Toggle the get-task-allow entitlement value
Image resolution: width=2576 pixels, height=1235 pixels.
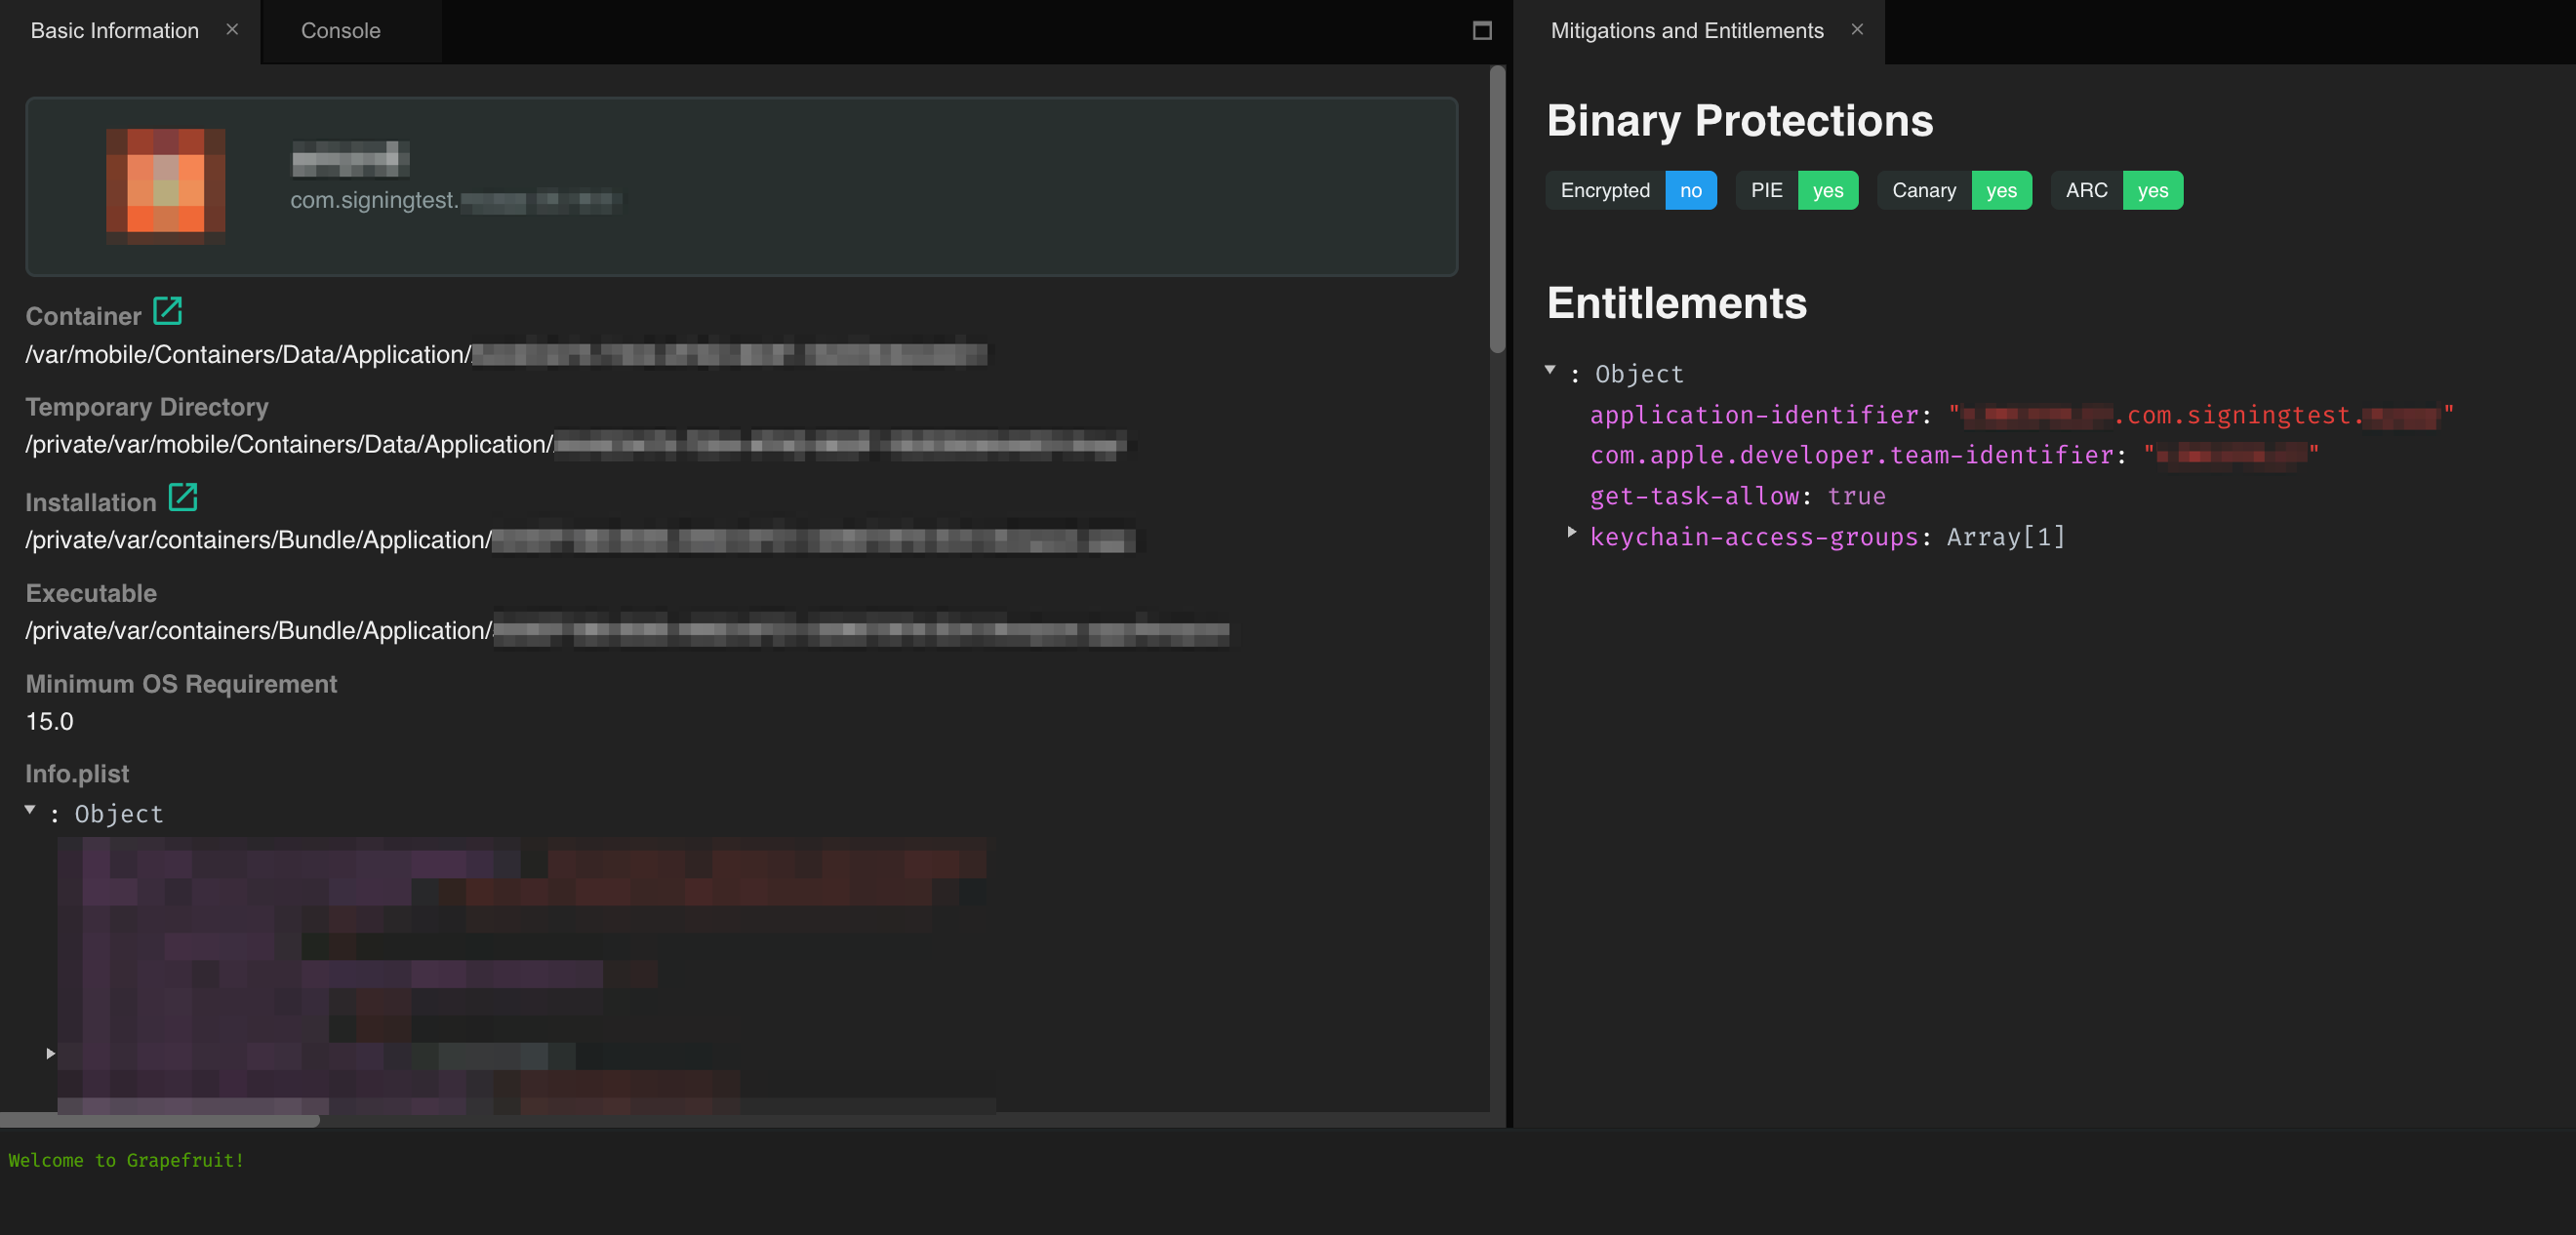click(x=1857, y=495)
